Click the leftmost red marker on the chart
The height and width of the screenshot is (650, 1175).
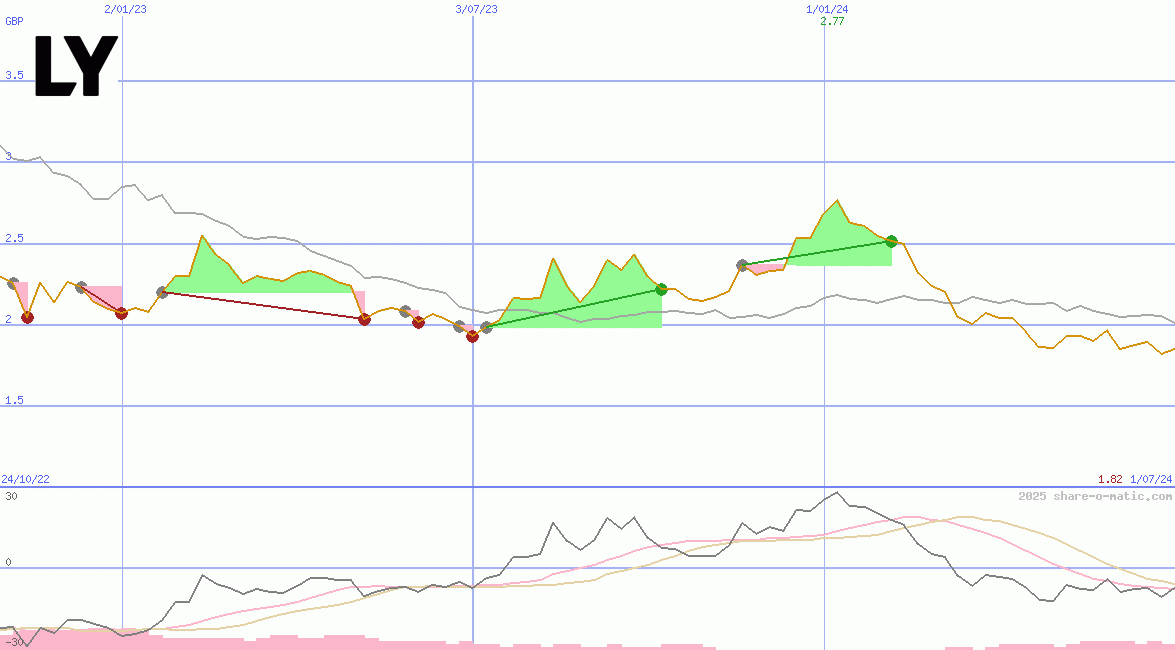coord(27,317)
